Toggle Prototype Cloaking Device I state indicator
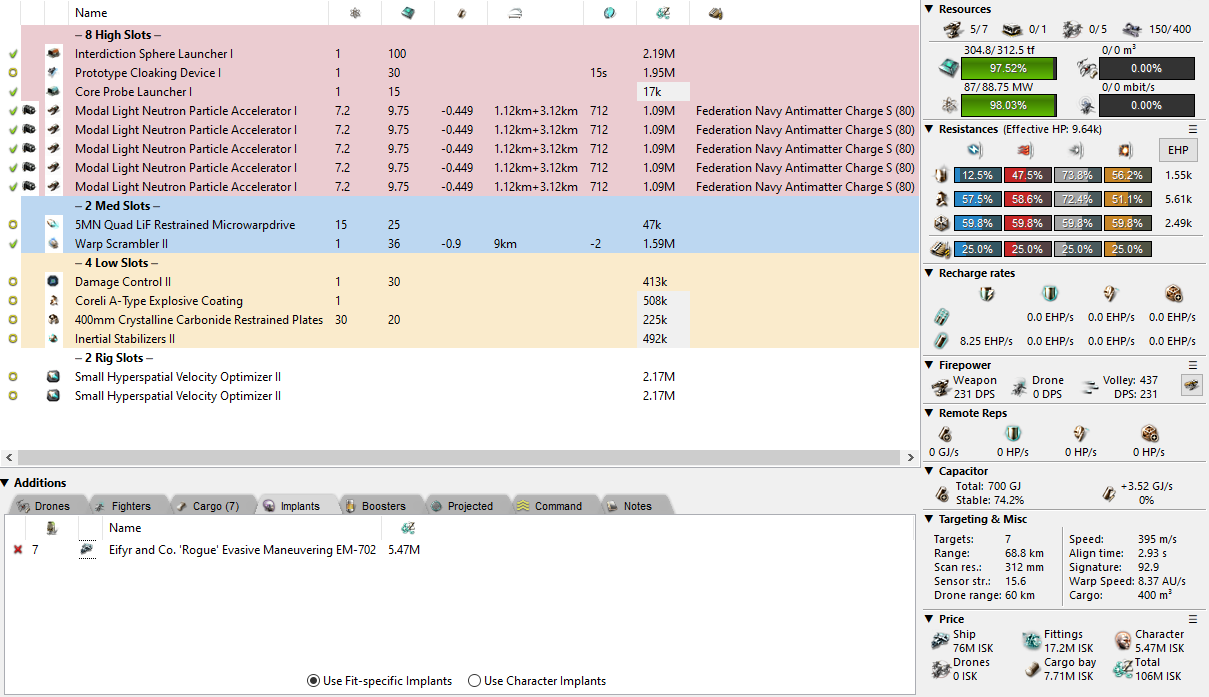Image resolution: width=1209 pixels, height=697 pixels. pos(12,73)
